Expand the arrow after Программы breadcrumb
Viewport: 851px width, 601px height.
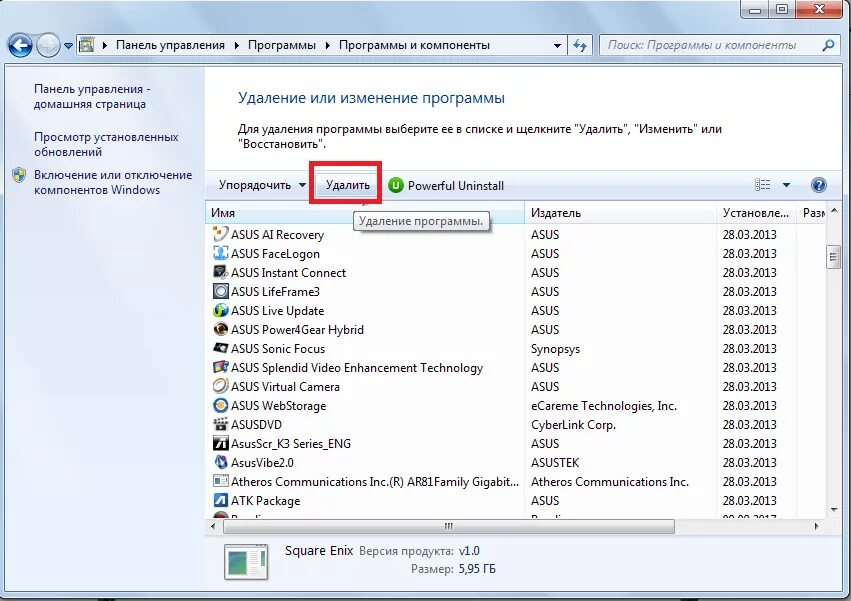[327, 46]
